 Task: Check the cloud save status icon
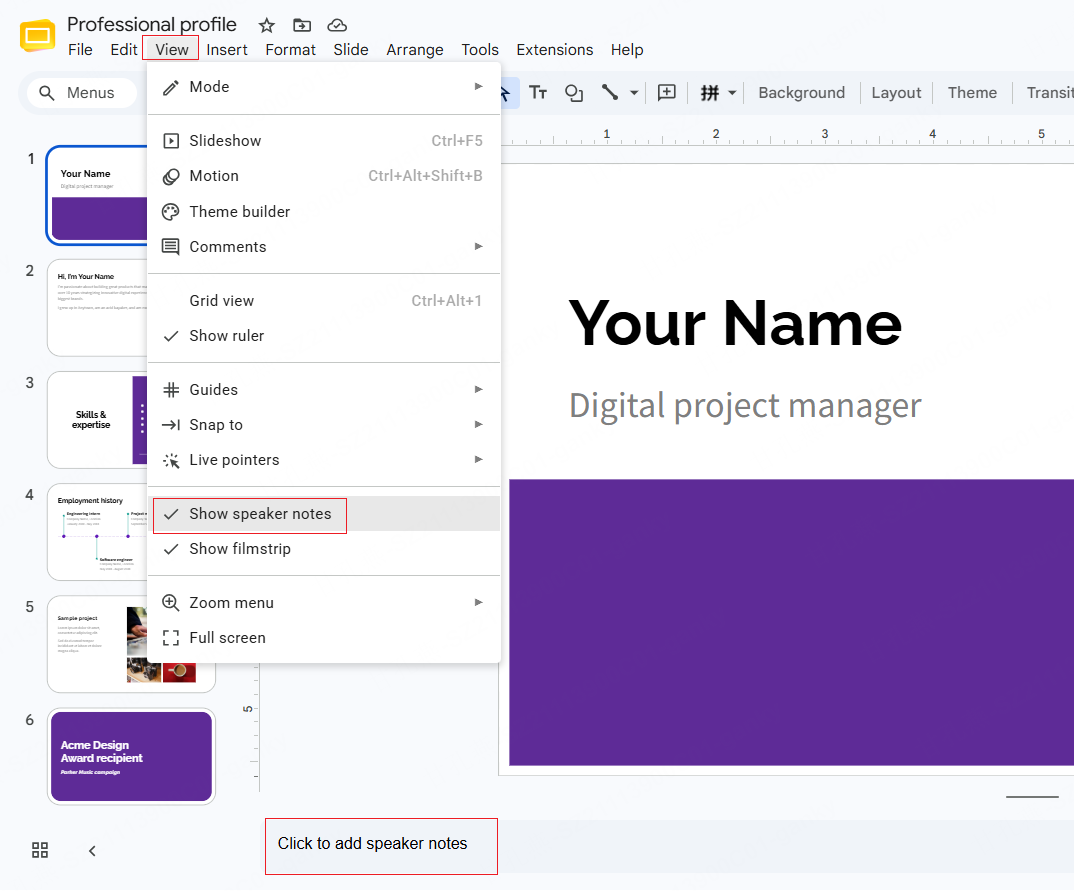pos(337,25)
